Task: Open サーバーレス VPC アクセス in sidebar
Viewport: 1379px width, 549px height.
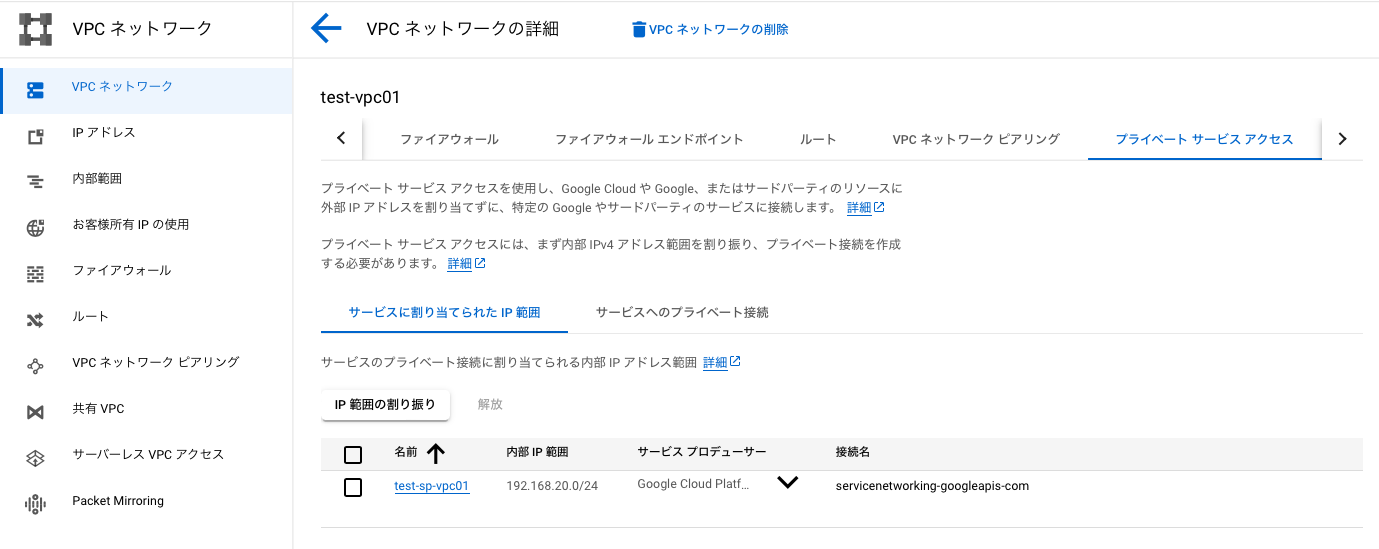Action: 146,455
